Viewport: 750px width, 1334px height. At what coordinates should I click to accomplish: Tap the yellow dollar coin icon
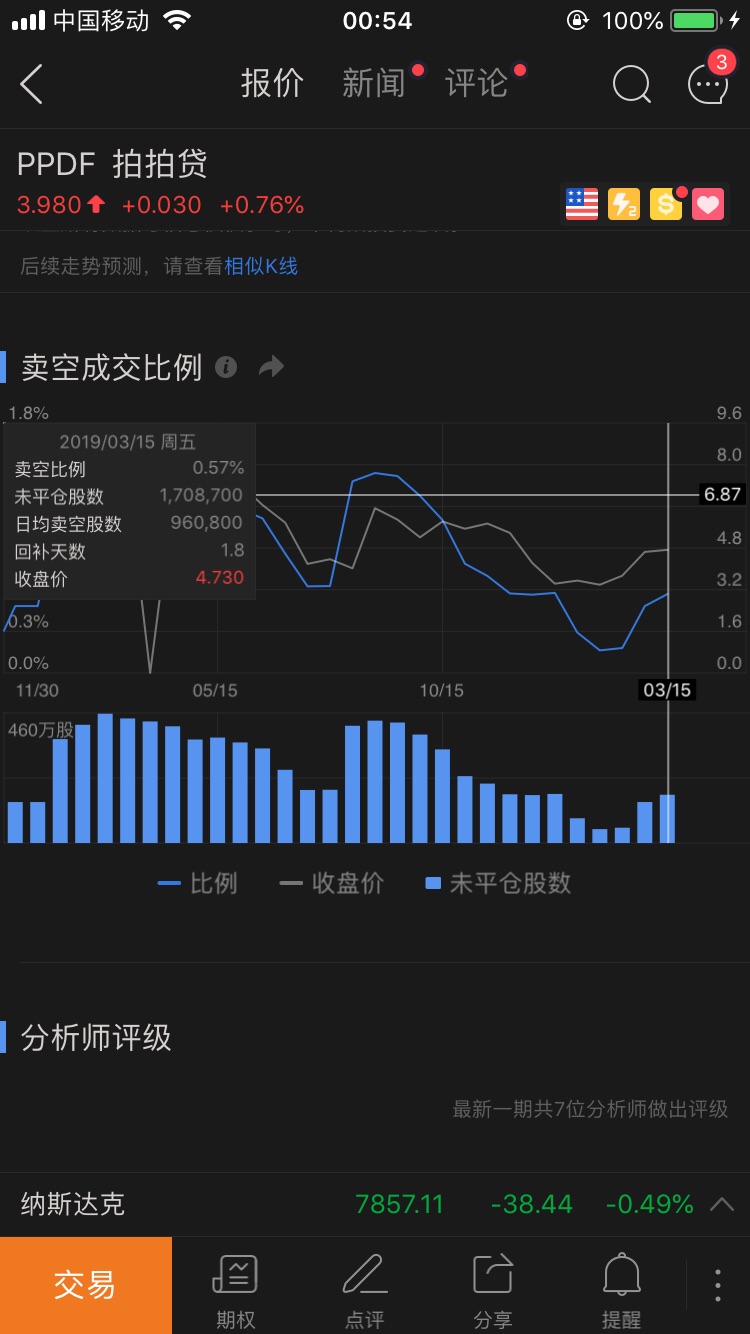coord(666,204)
